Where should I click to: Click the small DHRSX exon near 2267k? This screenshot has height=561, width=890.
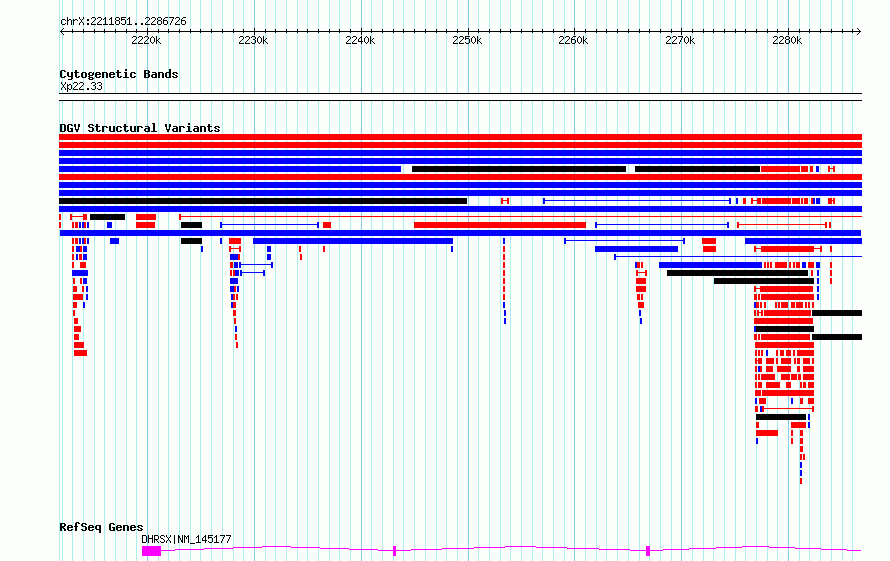click(648, 551)
